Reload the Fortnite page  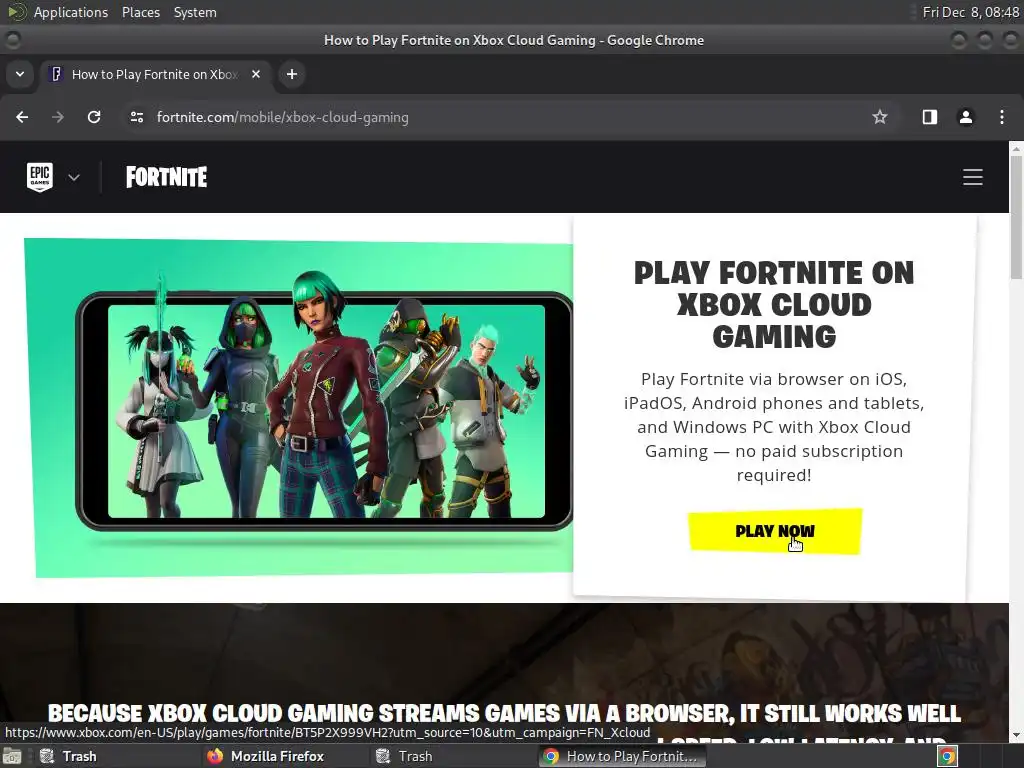(x=94, y=117)
